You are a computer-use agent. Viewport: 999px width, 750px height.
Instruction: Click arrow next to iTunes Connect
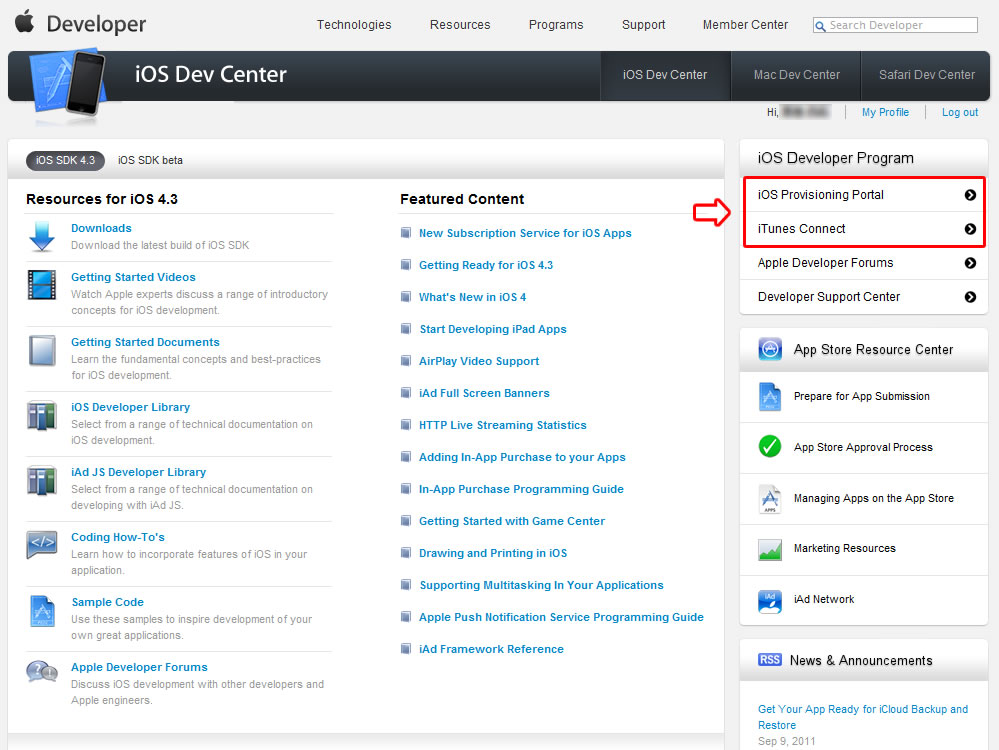[x=970, y=229]
